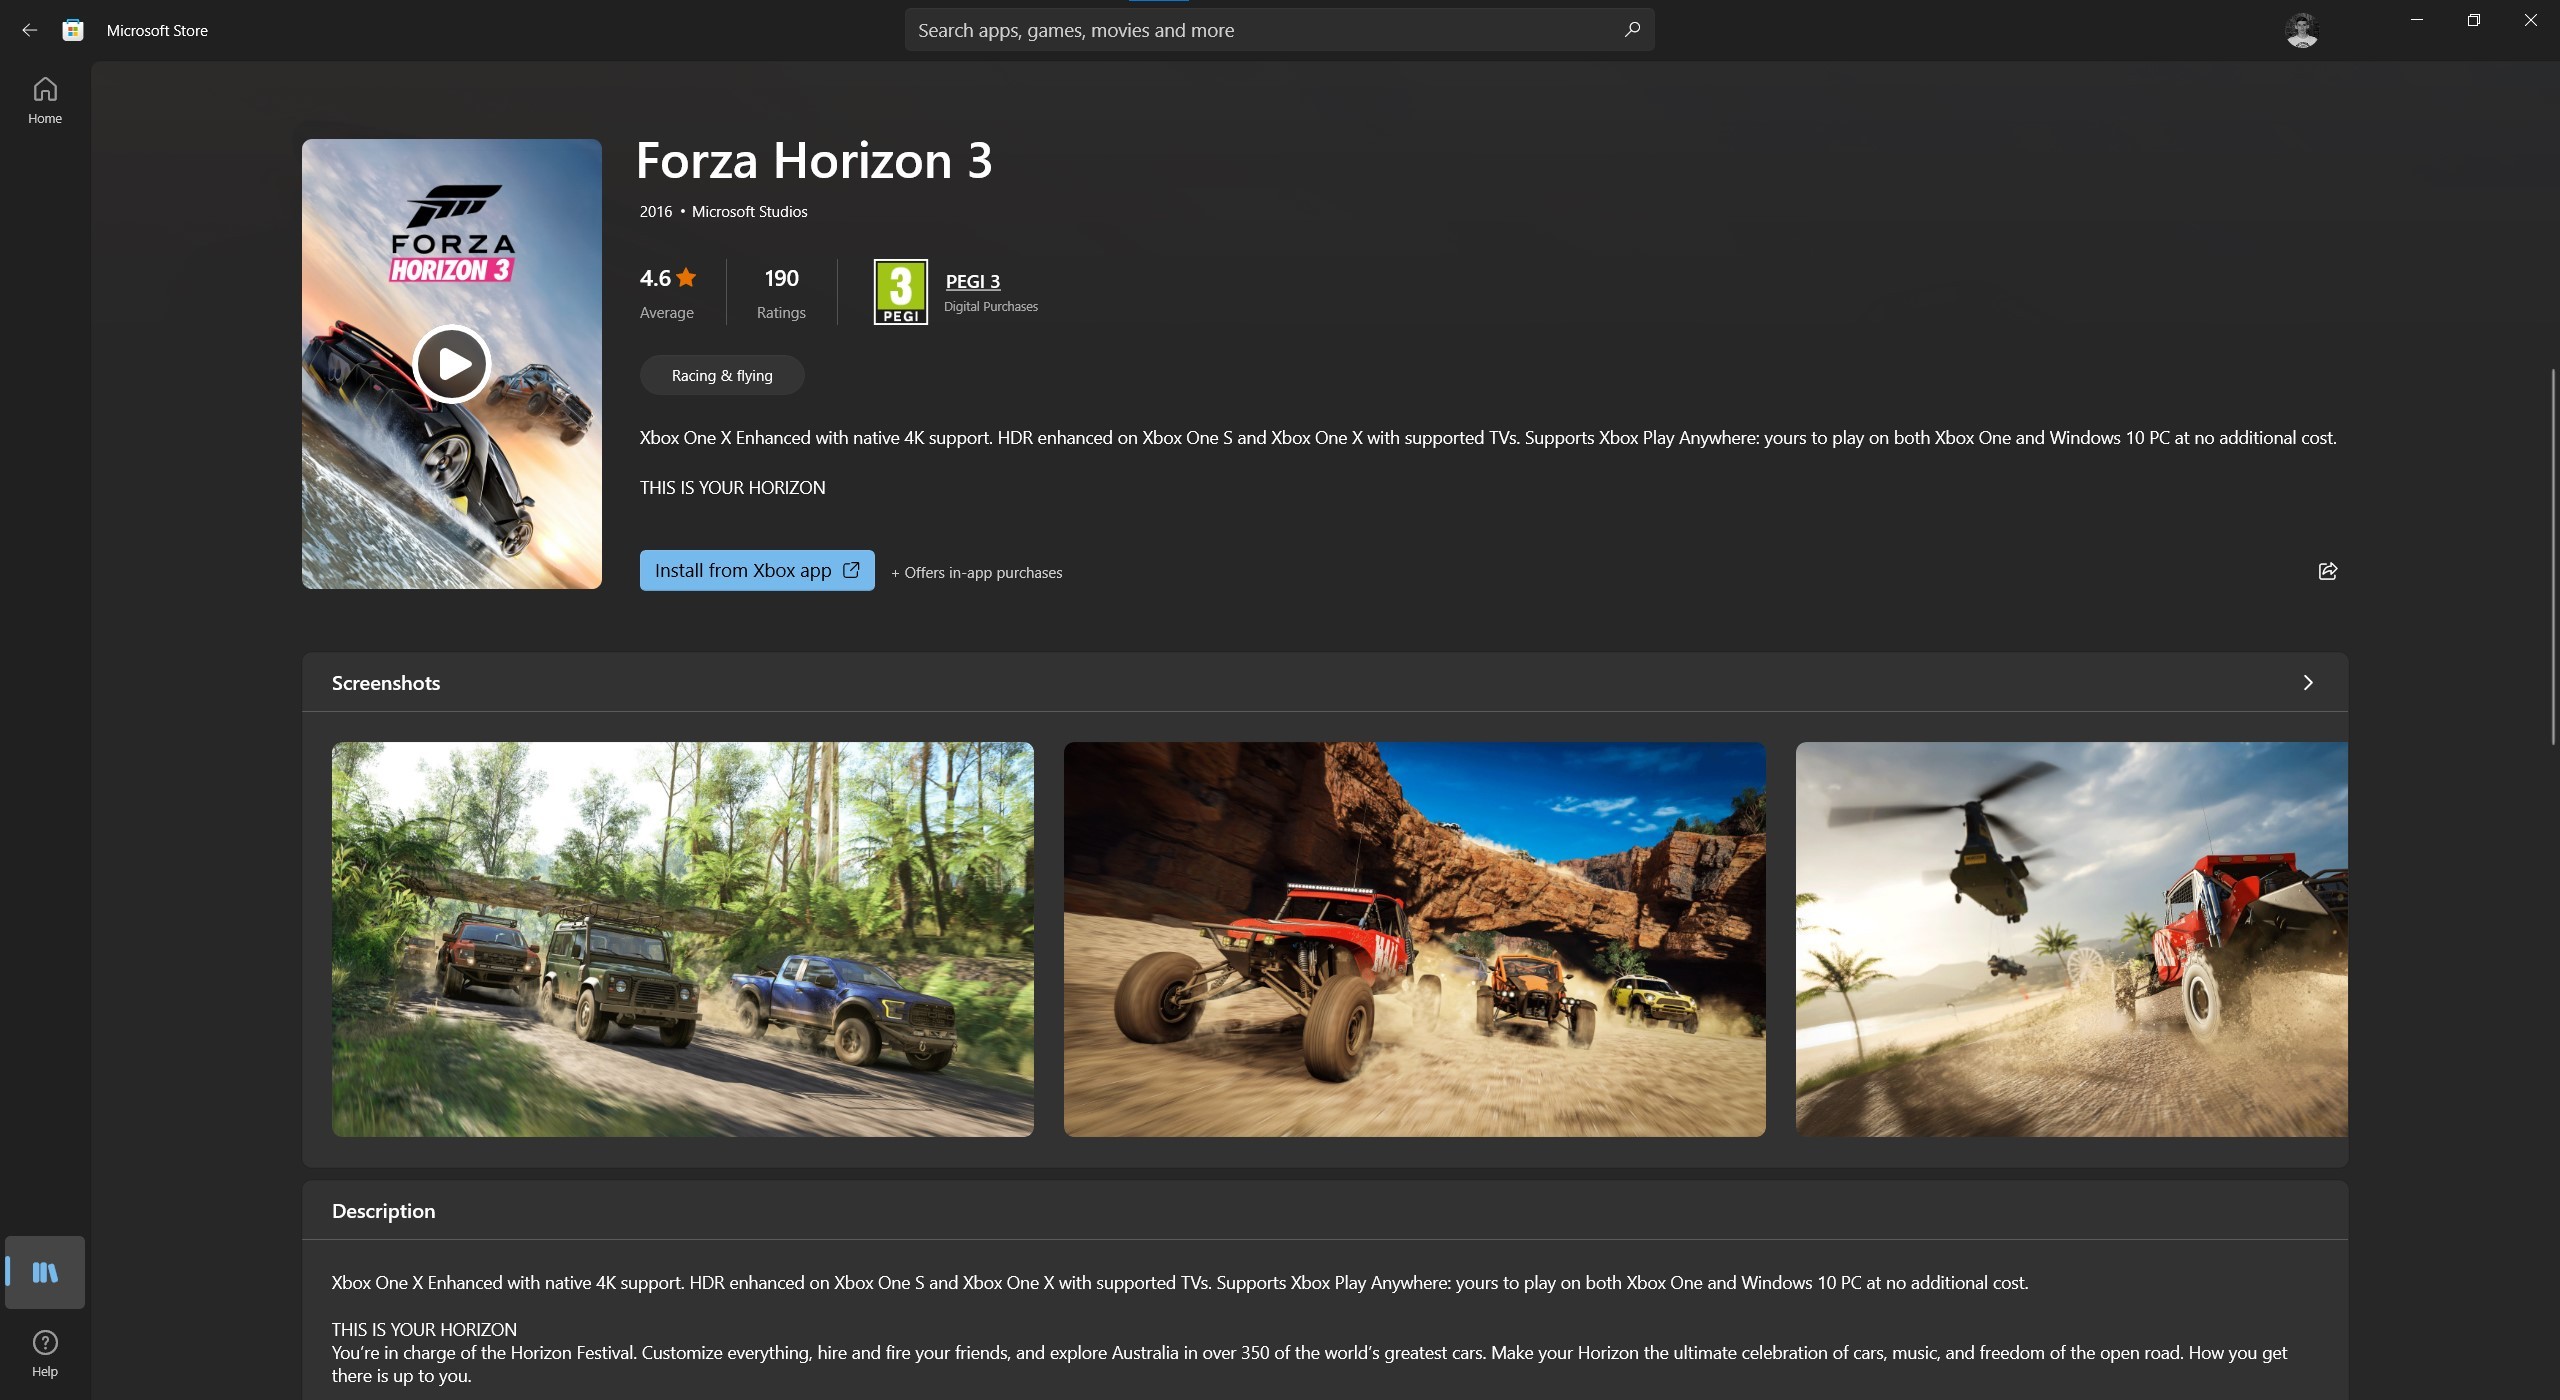
Task: Play the Forza Horizon 3 trailer
Action: click(451, 364)
